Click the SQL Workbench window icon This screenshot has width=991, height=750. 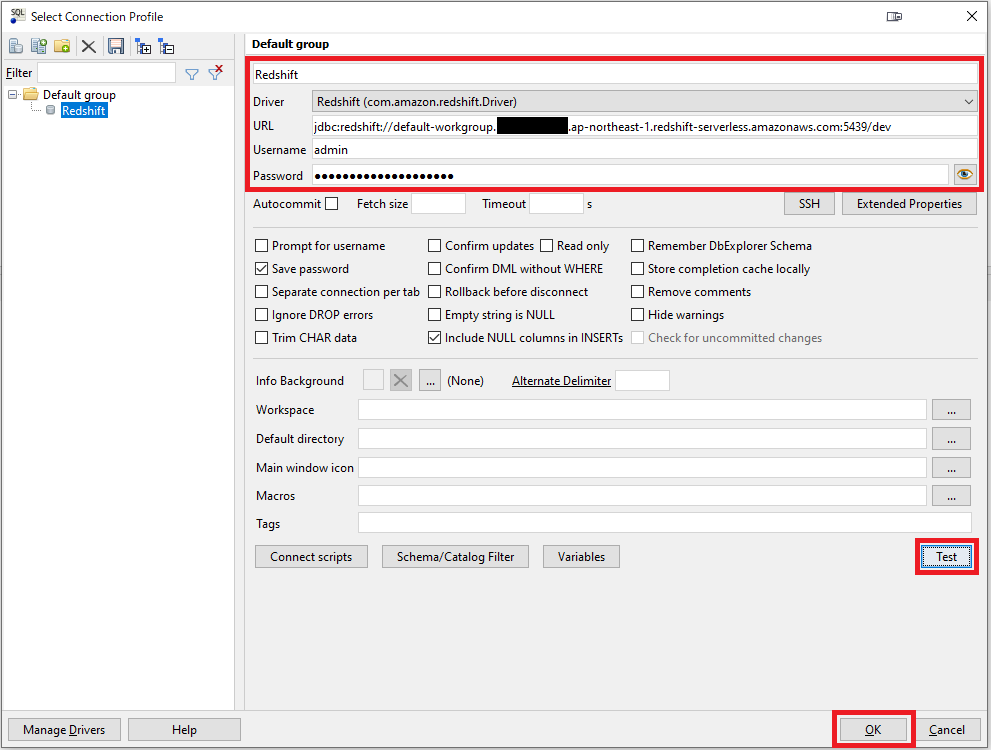(17, 16)
